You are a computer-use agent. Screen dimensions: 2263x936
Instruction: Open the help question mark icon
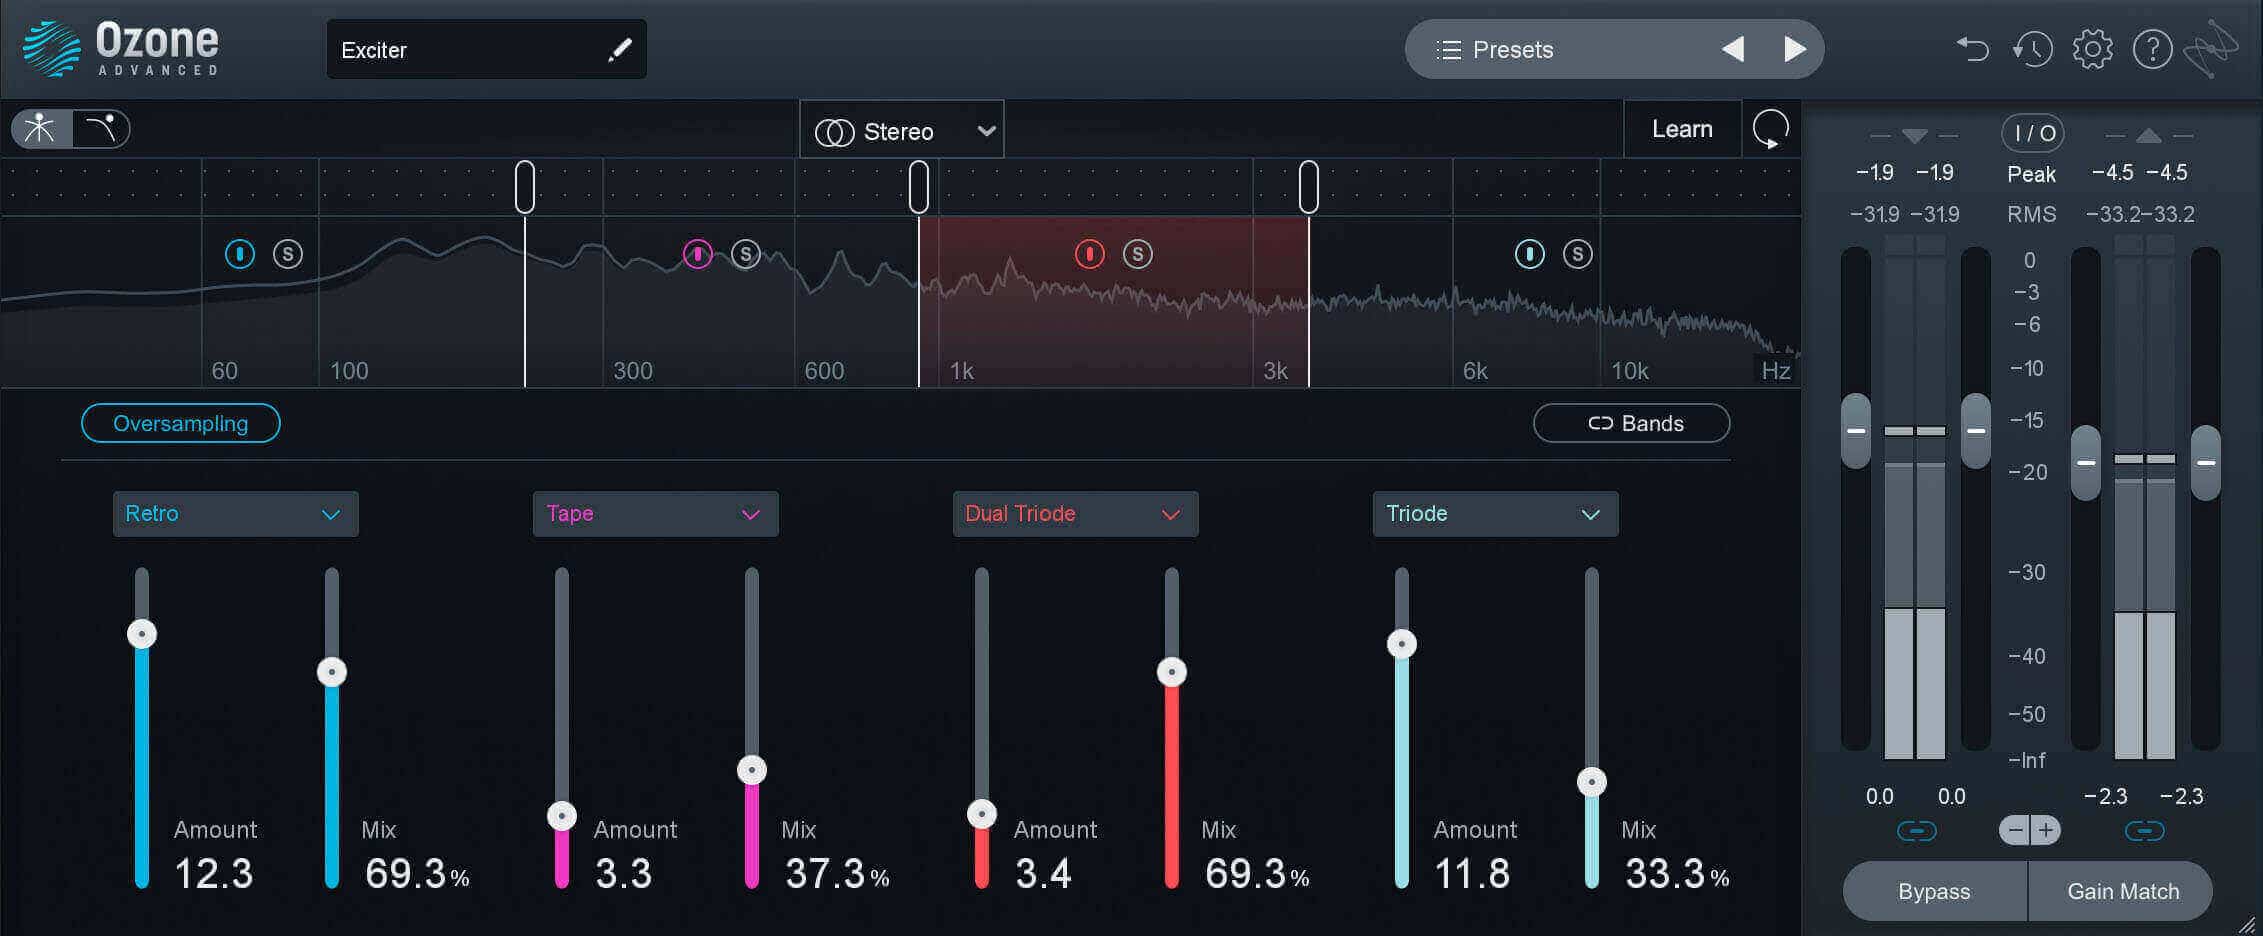point(2152,49)
